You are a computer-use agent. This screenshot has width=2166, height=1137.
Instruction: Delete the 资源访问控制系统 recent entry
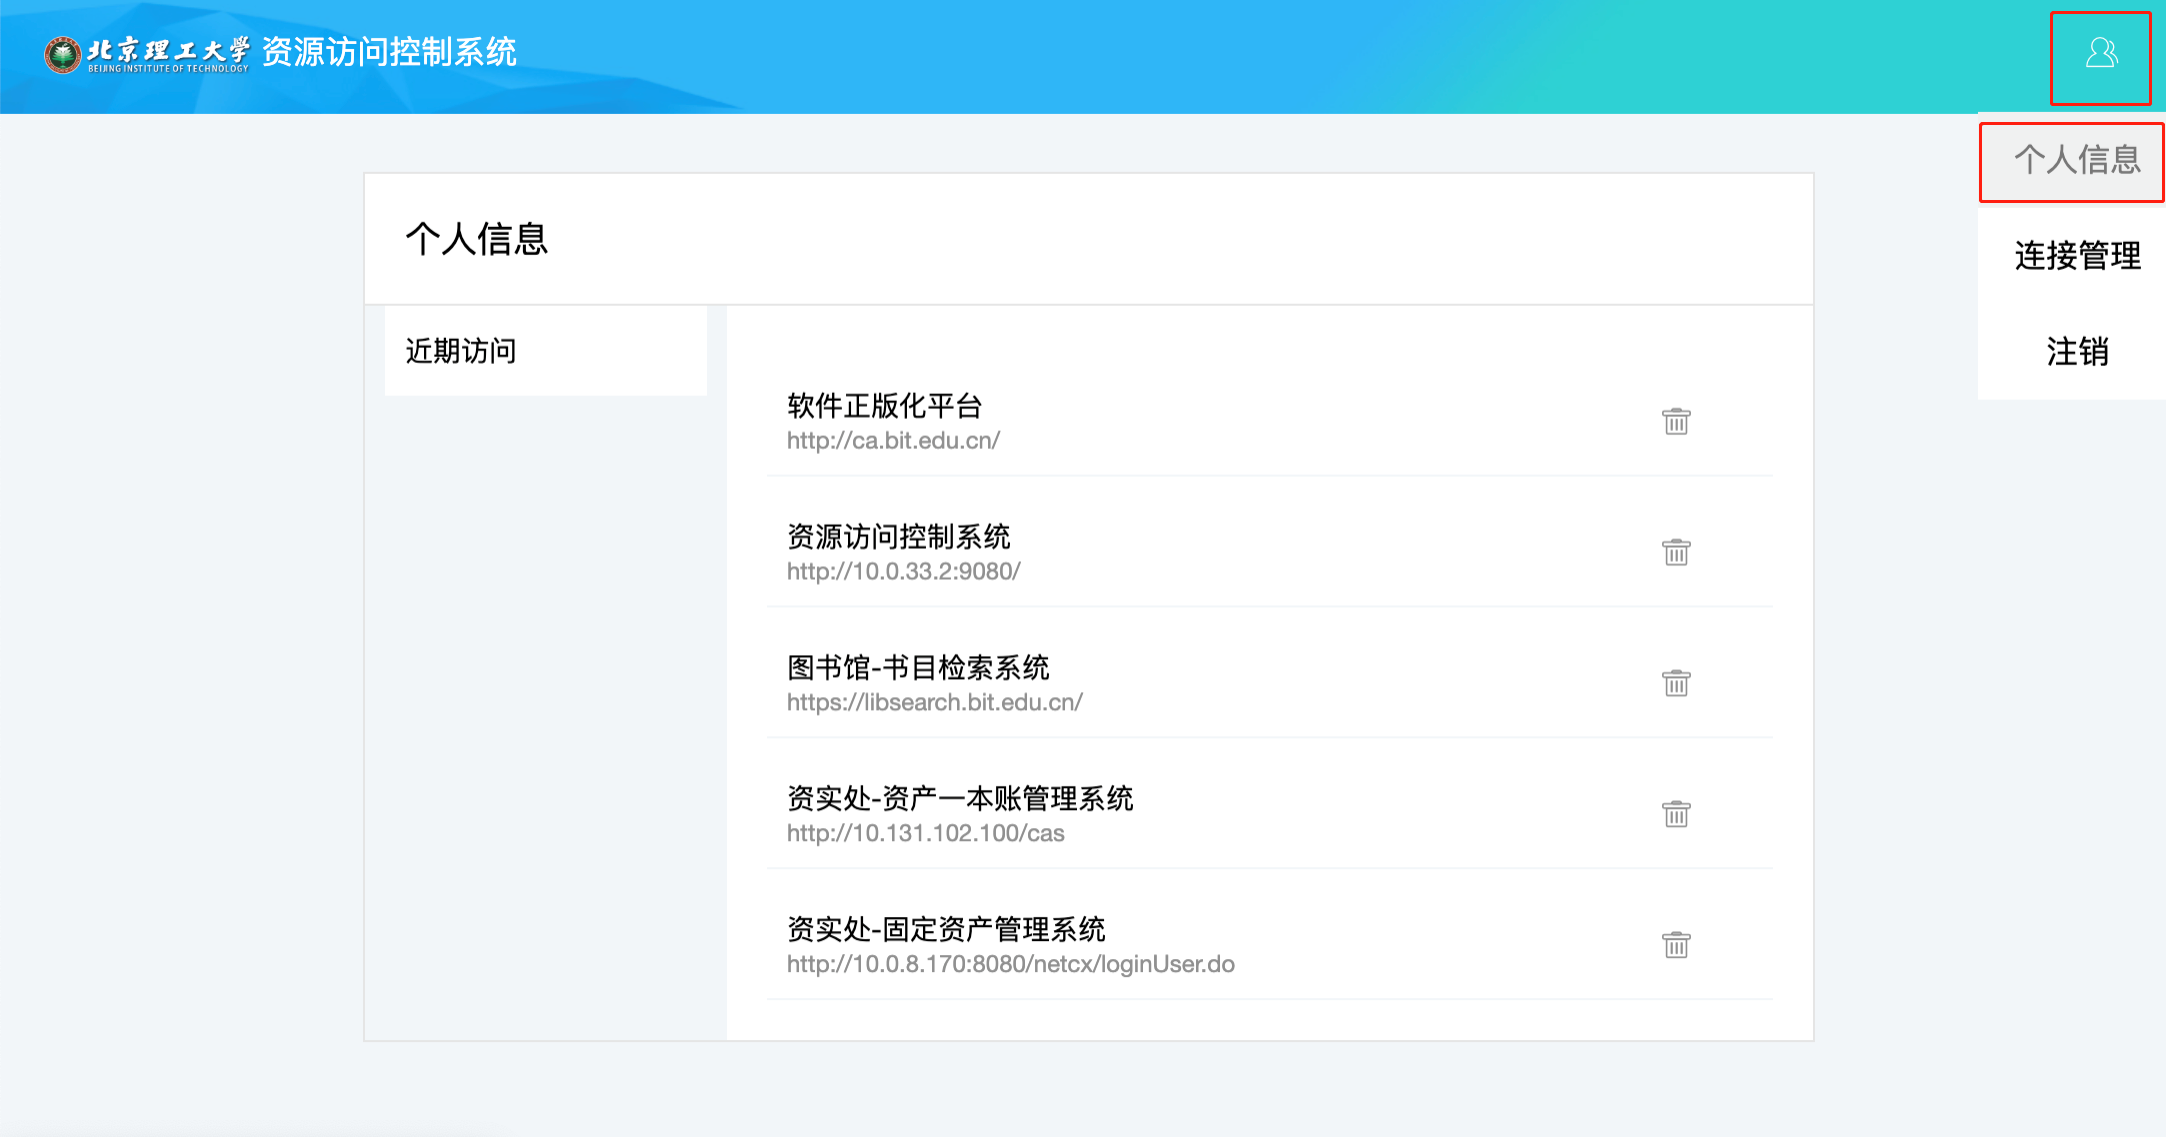tap(1676, 552)
